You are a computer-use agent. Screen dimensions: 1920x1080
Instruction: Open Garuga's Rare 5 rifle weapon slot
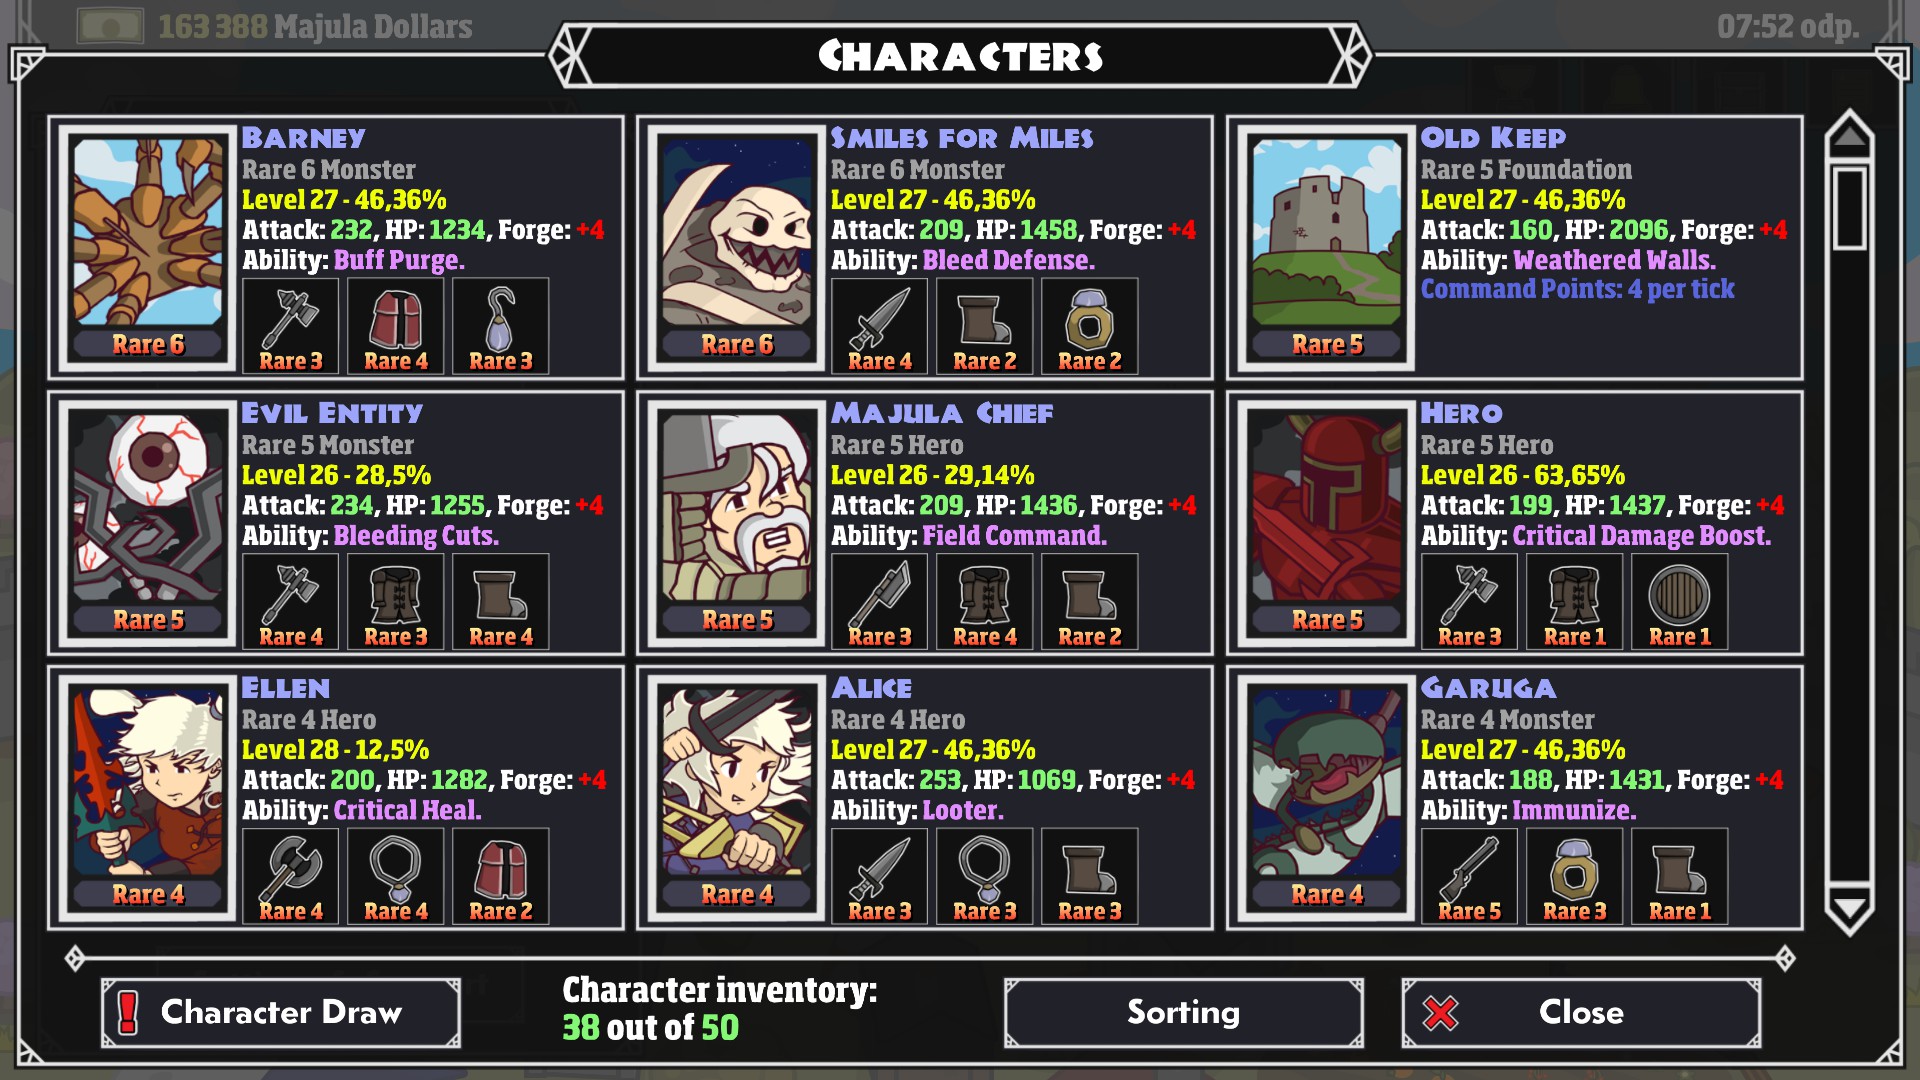pyautogui.click(x=1470, y=876)
